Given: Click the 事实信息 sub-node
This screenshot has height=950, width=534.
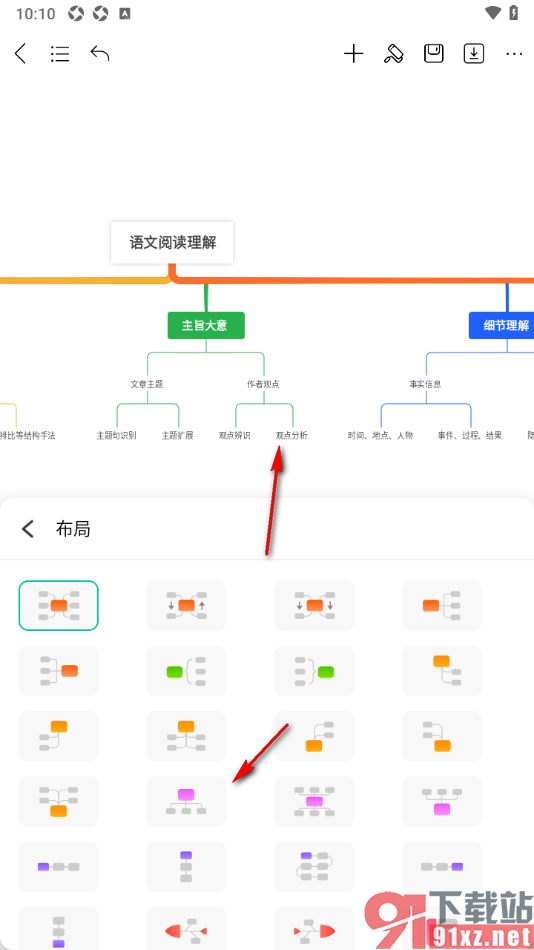Looking at the screenshot, I should tap(426, 384).
